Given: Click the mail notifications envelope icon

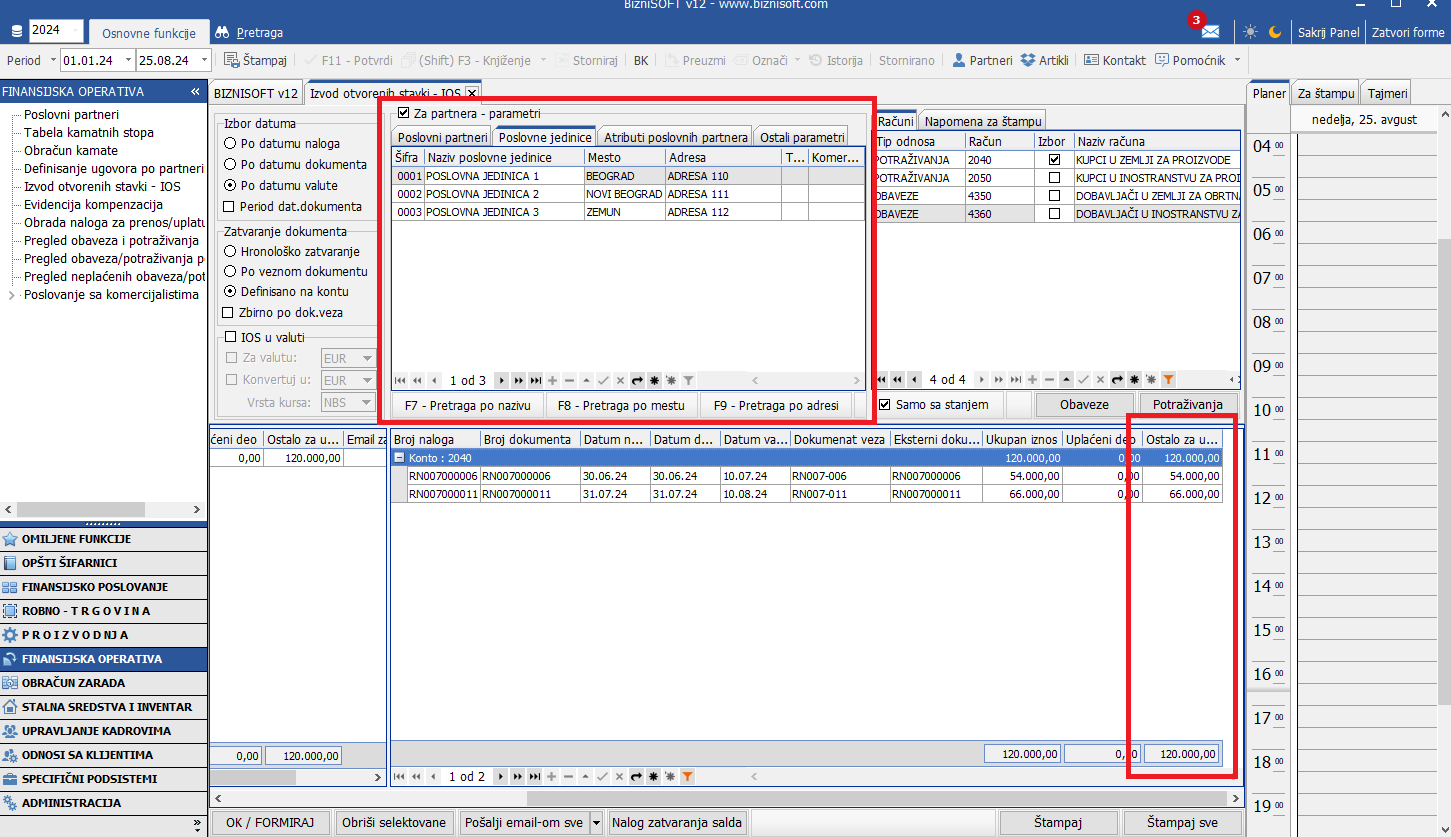Looking at the screenshot, I should [x=1210, y=32].
